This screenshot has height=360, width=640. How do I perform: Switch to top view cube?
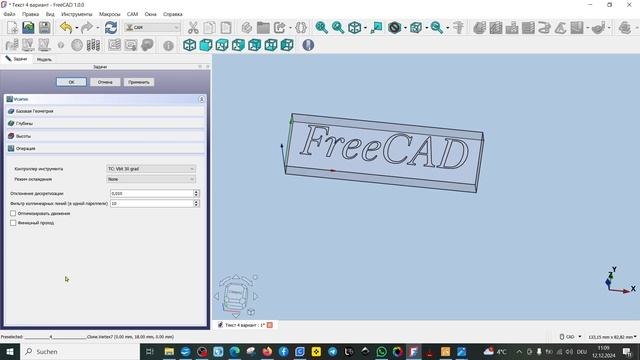pos(222,45)
